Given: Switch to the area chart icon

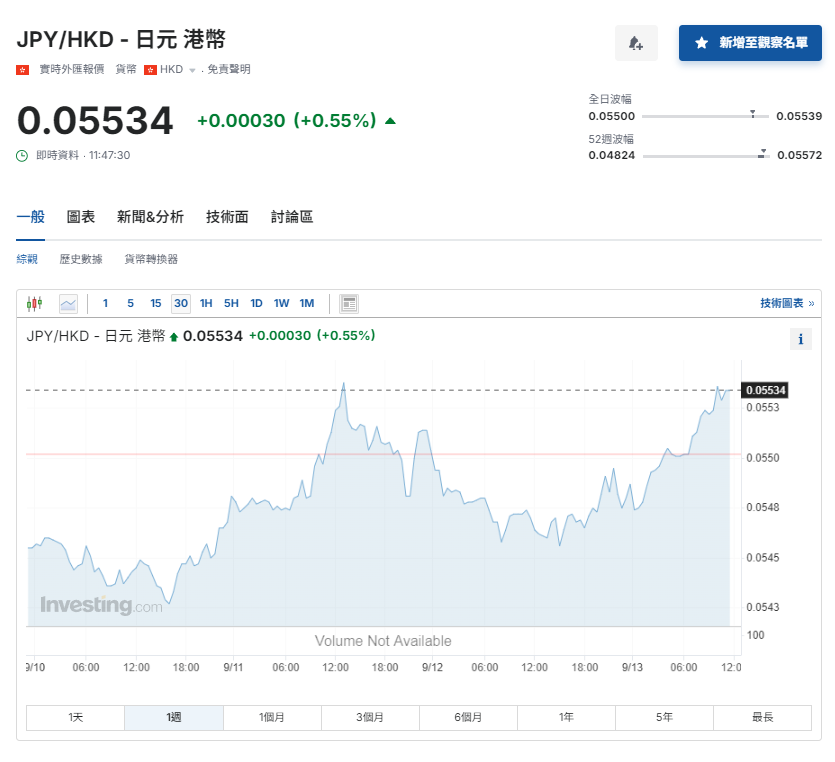Looking at the screenshot, I should click(x=67, y=303).
